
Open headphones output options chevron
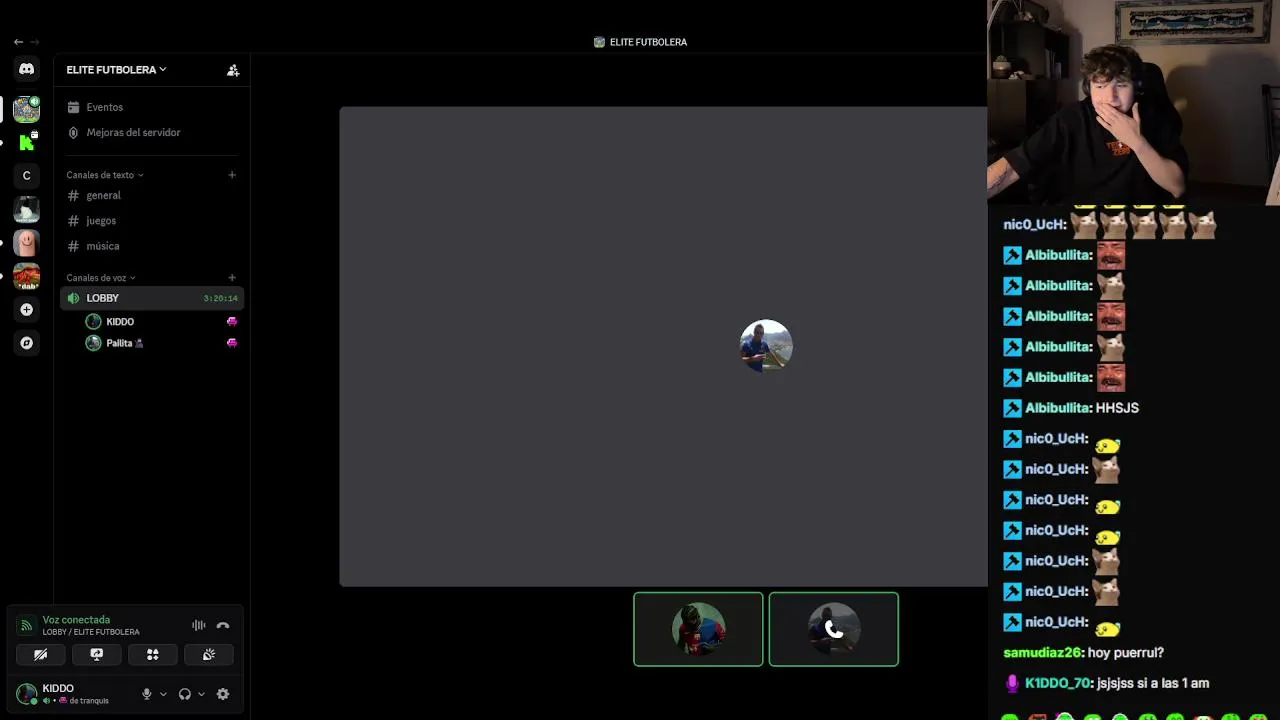click(x=201, y=694)
